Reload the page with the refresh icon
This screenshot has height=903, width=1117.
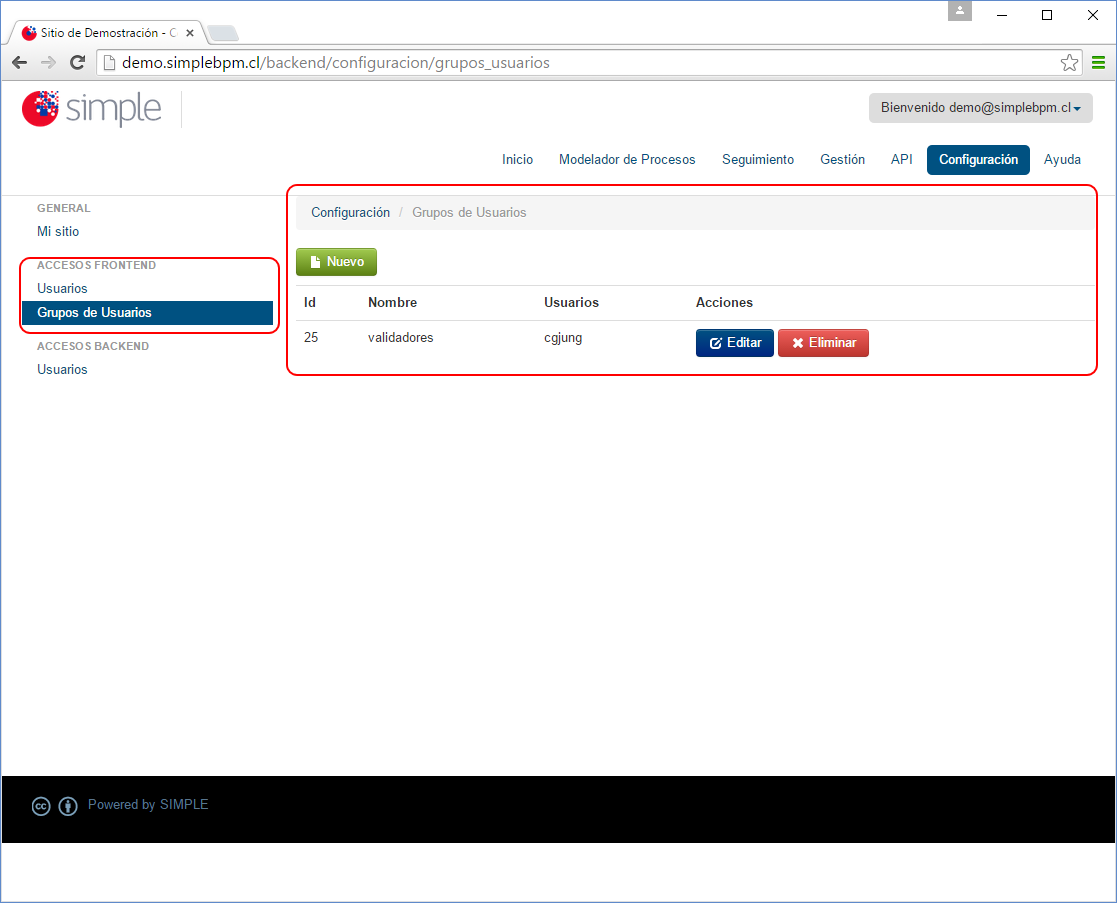[77, 61]
